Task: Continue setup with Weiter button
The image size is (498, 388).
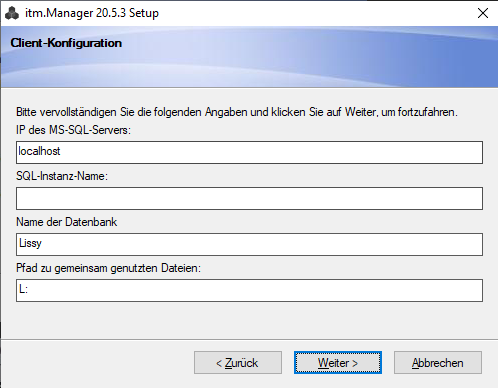Action: click(x=338, y=362)
